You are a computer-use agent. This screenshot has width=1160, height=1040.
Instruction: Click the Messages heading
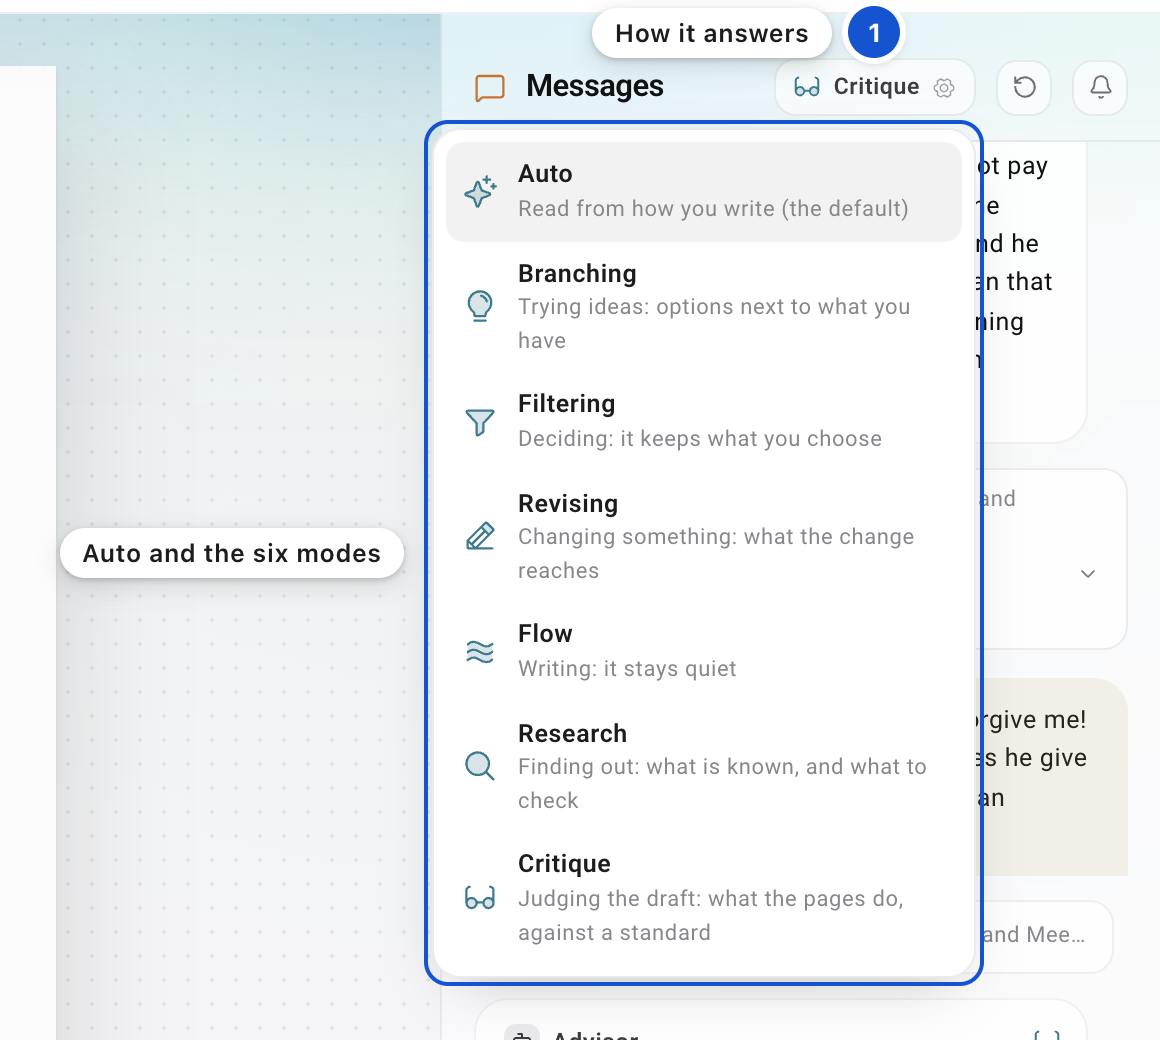click(595, 86)
